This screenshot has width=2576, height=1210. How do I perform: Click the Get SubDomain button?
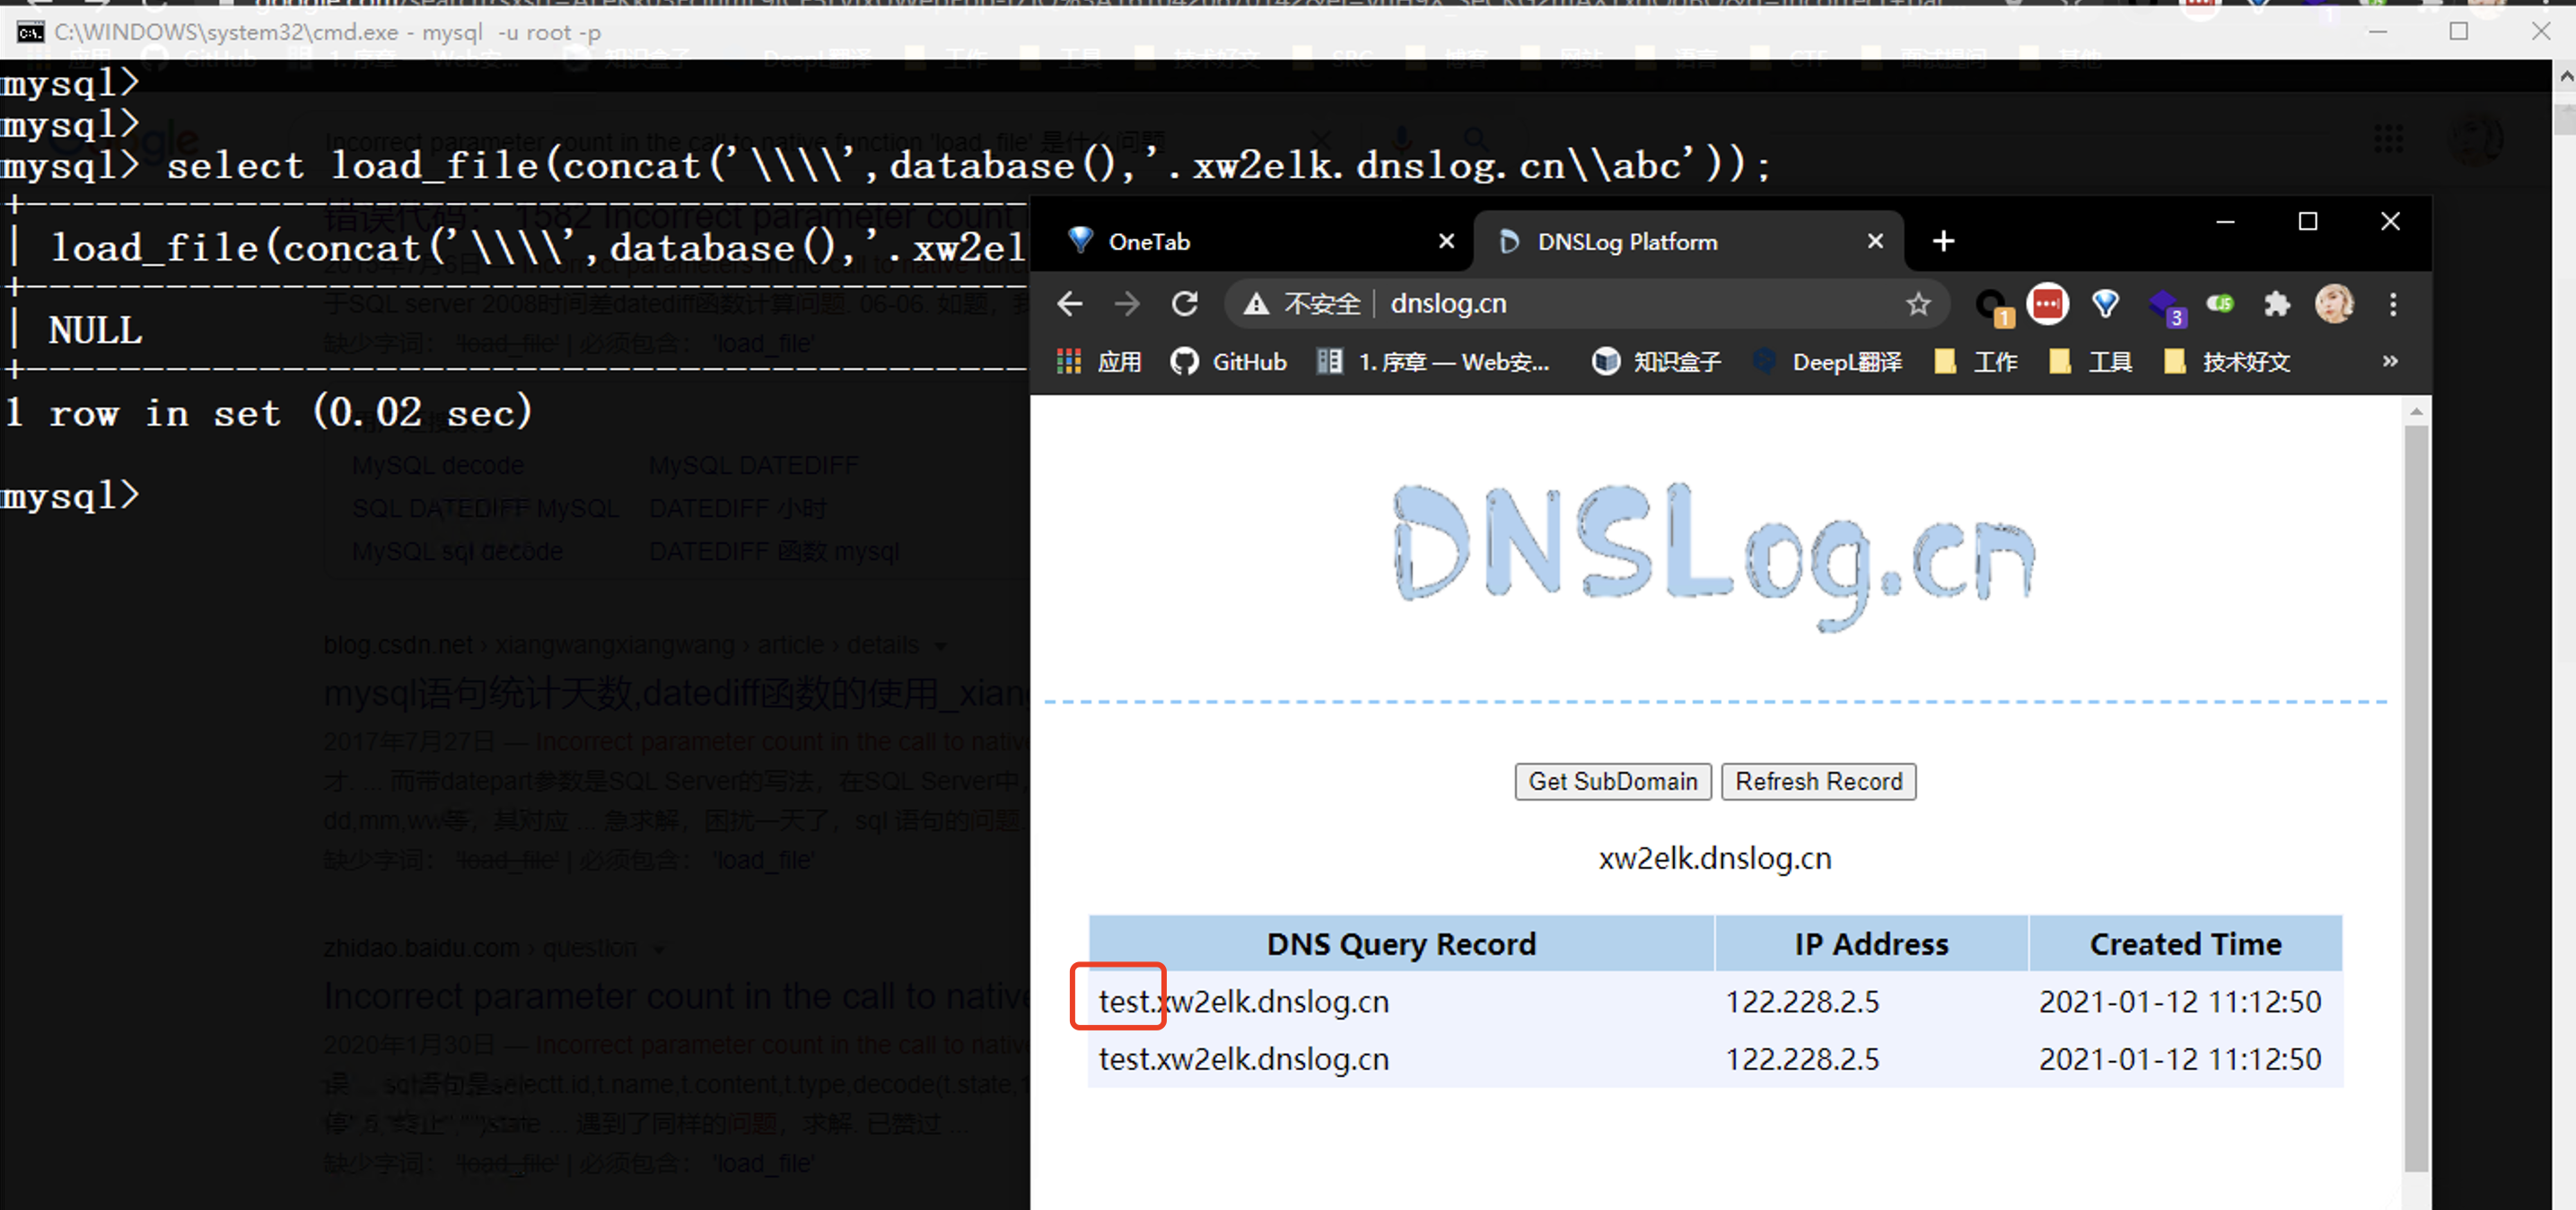click(x=1612, y=782)
